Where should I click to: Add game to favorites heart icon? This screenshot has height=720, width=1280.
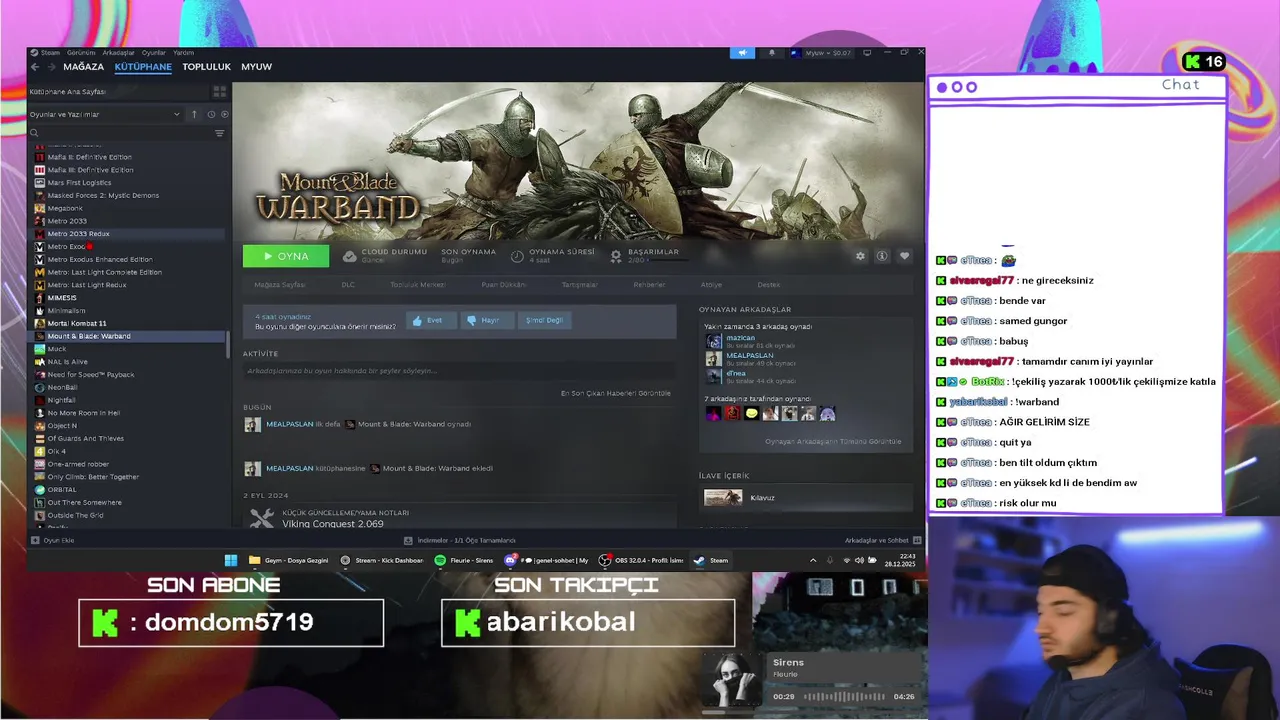coord(904,256)
